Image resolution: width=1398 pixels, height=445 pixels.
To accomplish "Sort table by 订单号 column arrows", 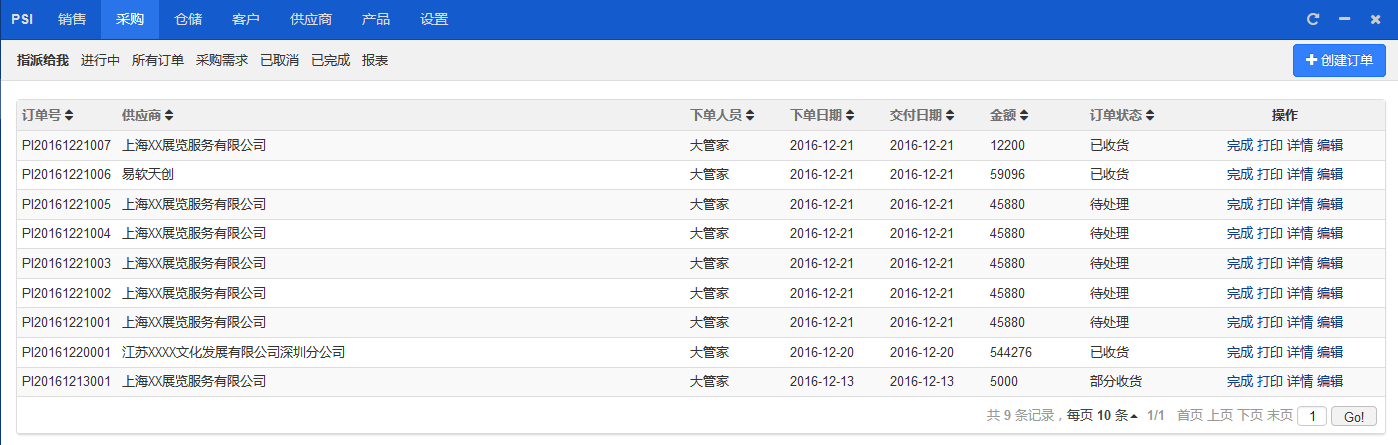I will [x=69, y=116].
